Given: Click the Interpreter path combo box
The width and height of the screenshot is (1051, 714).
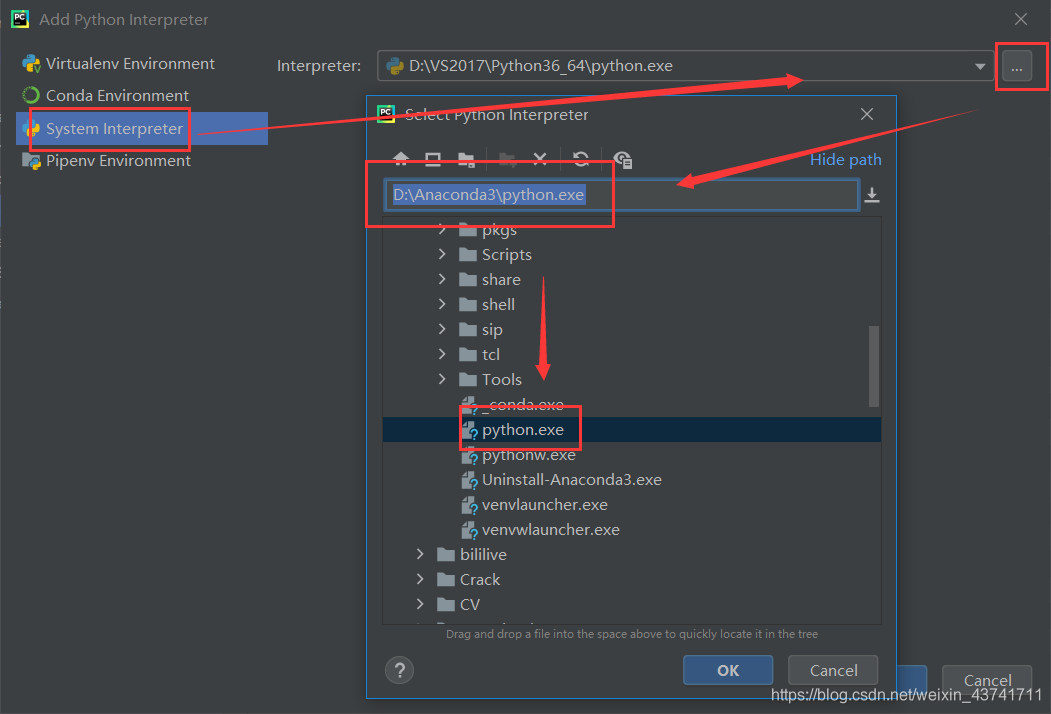Looking at the screenshot, I should tap(685, 66).
